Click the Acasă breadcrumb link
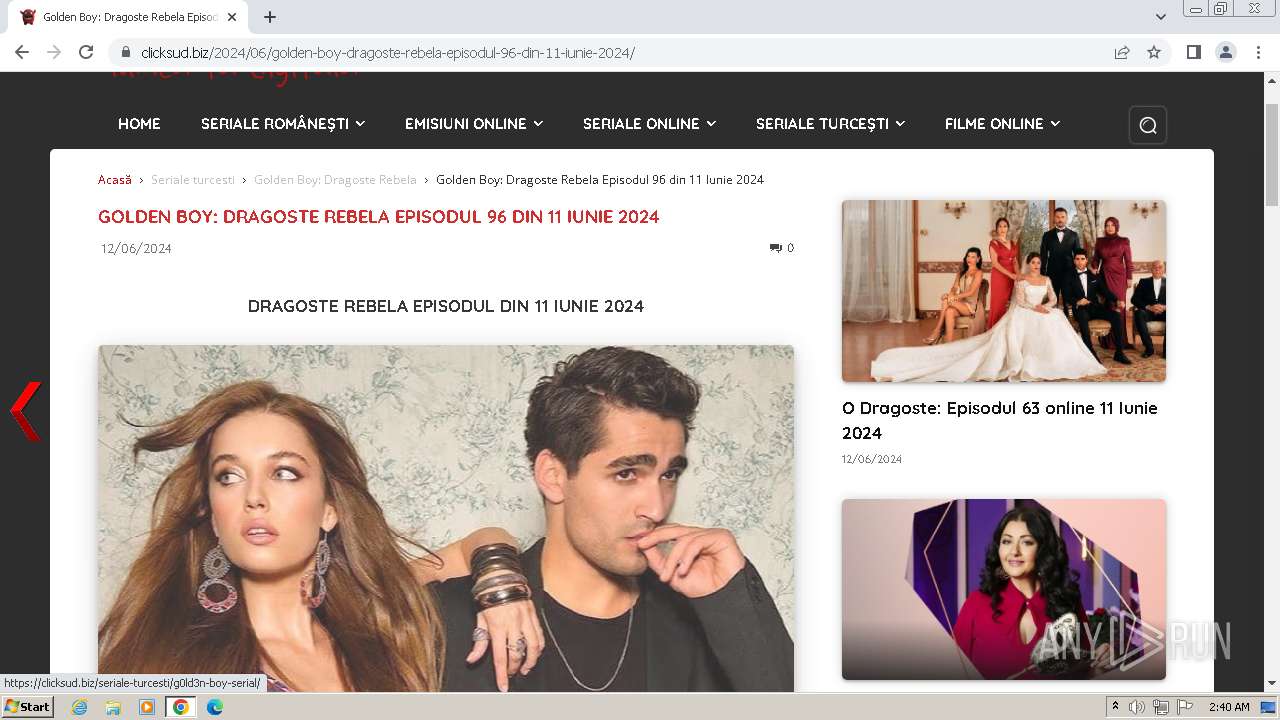Image resolution: width=1280 pixels, height=720 pixels. (x=115, y=180)
